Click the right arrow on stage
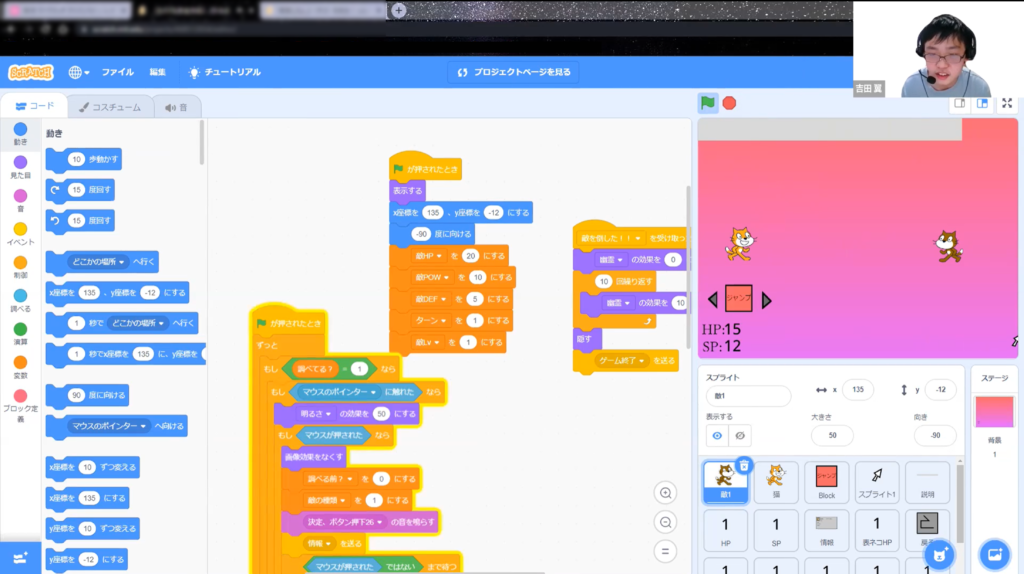Screen dimensions: 1024x574 [x=767, y=300]
